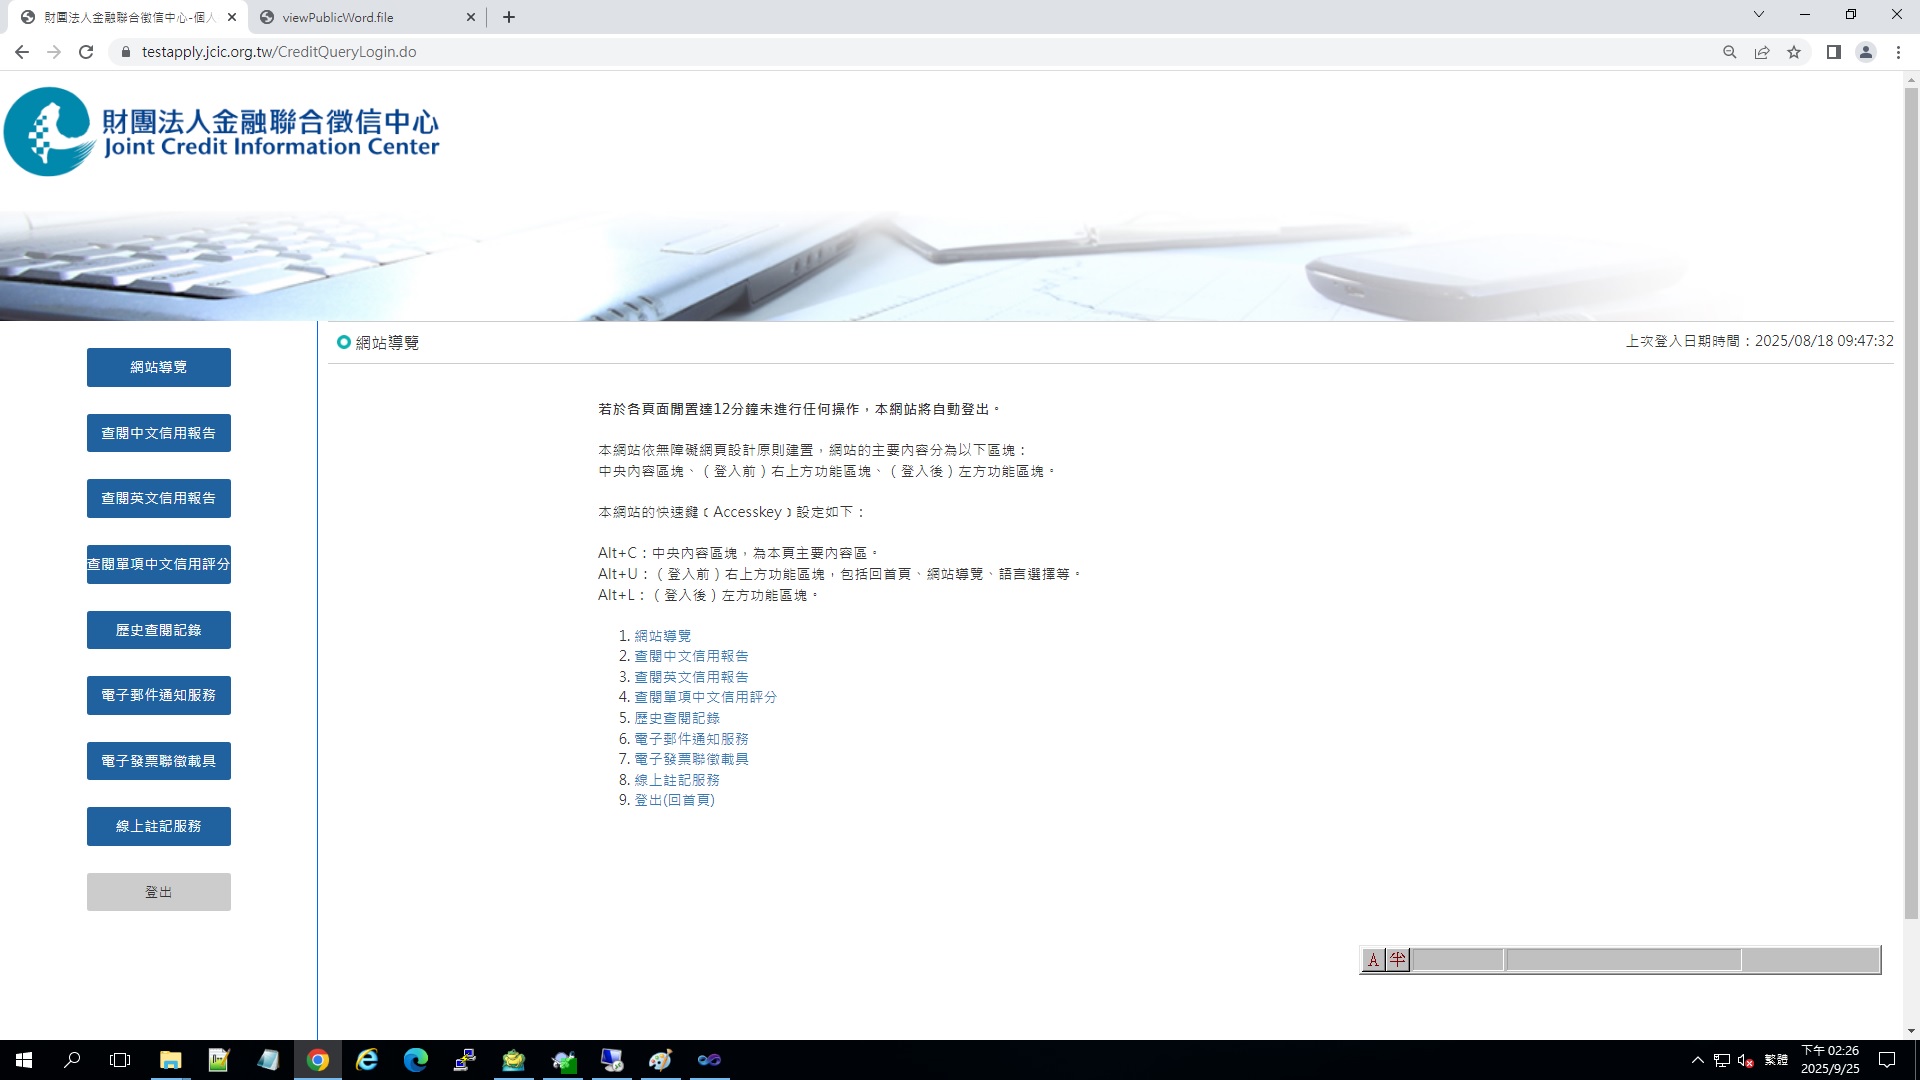Click share this page icon

point(1762,52)
